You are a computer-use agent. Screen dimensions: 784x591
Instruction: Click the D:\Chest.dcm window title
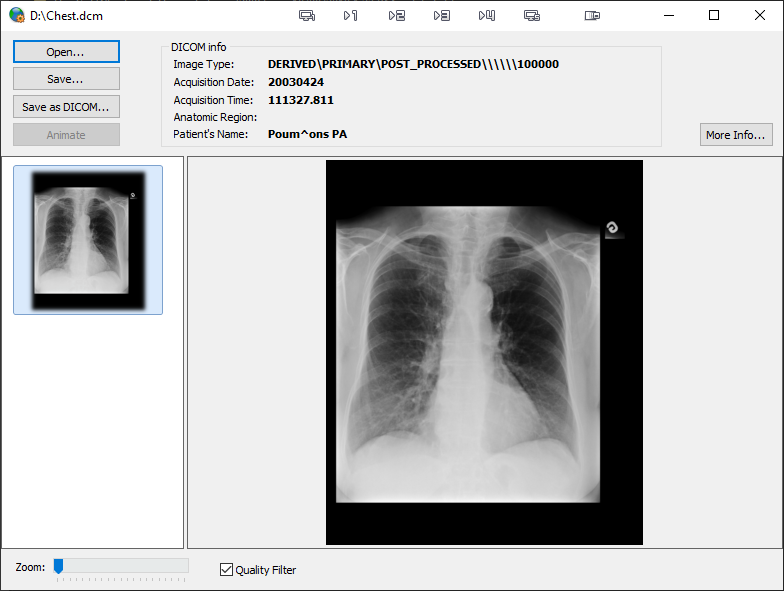click(x=66, y=16)
